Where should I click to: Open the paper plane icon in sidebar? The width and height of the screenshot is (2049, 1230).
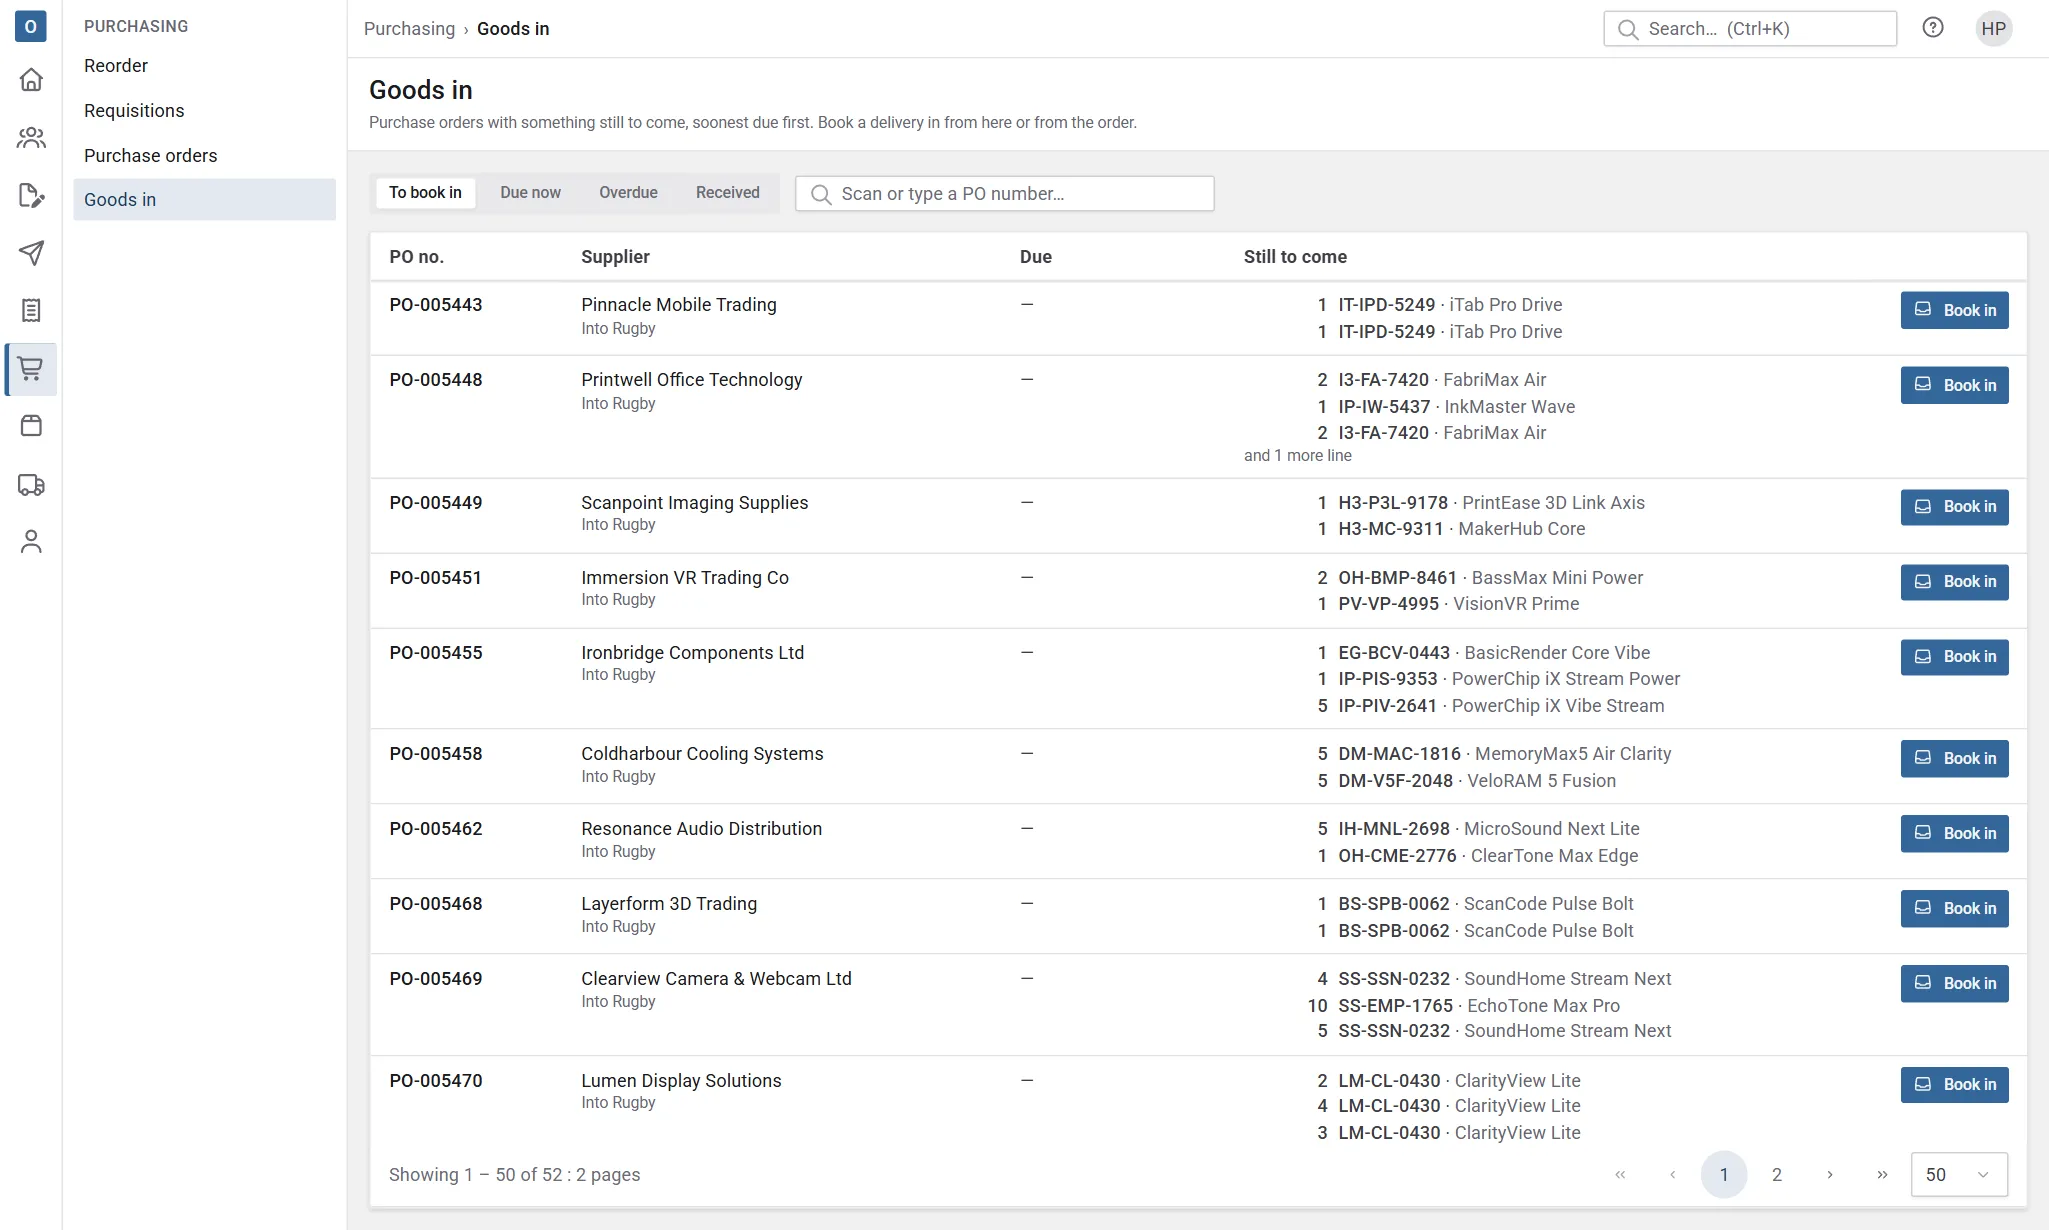click(31, 253)
